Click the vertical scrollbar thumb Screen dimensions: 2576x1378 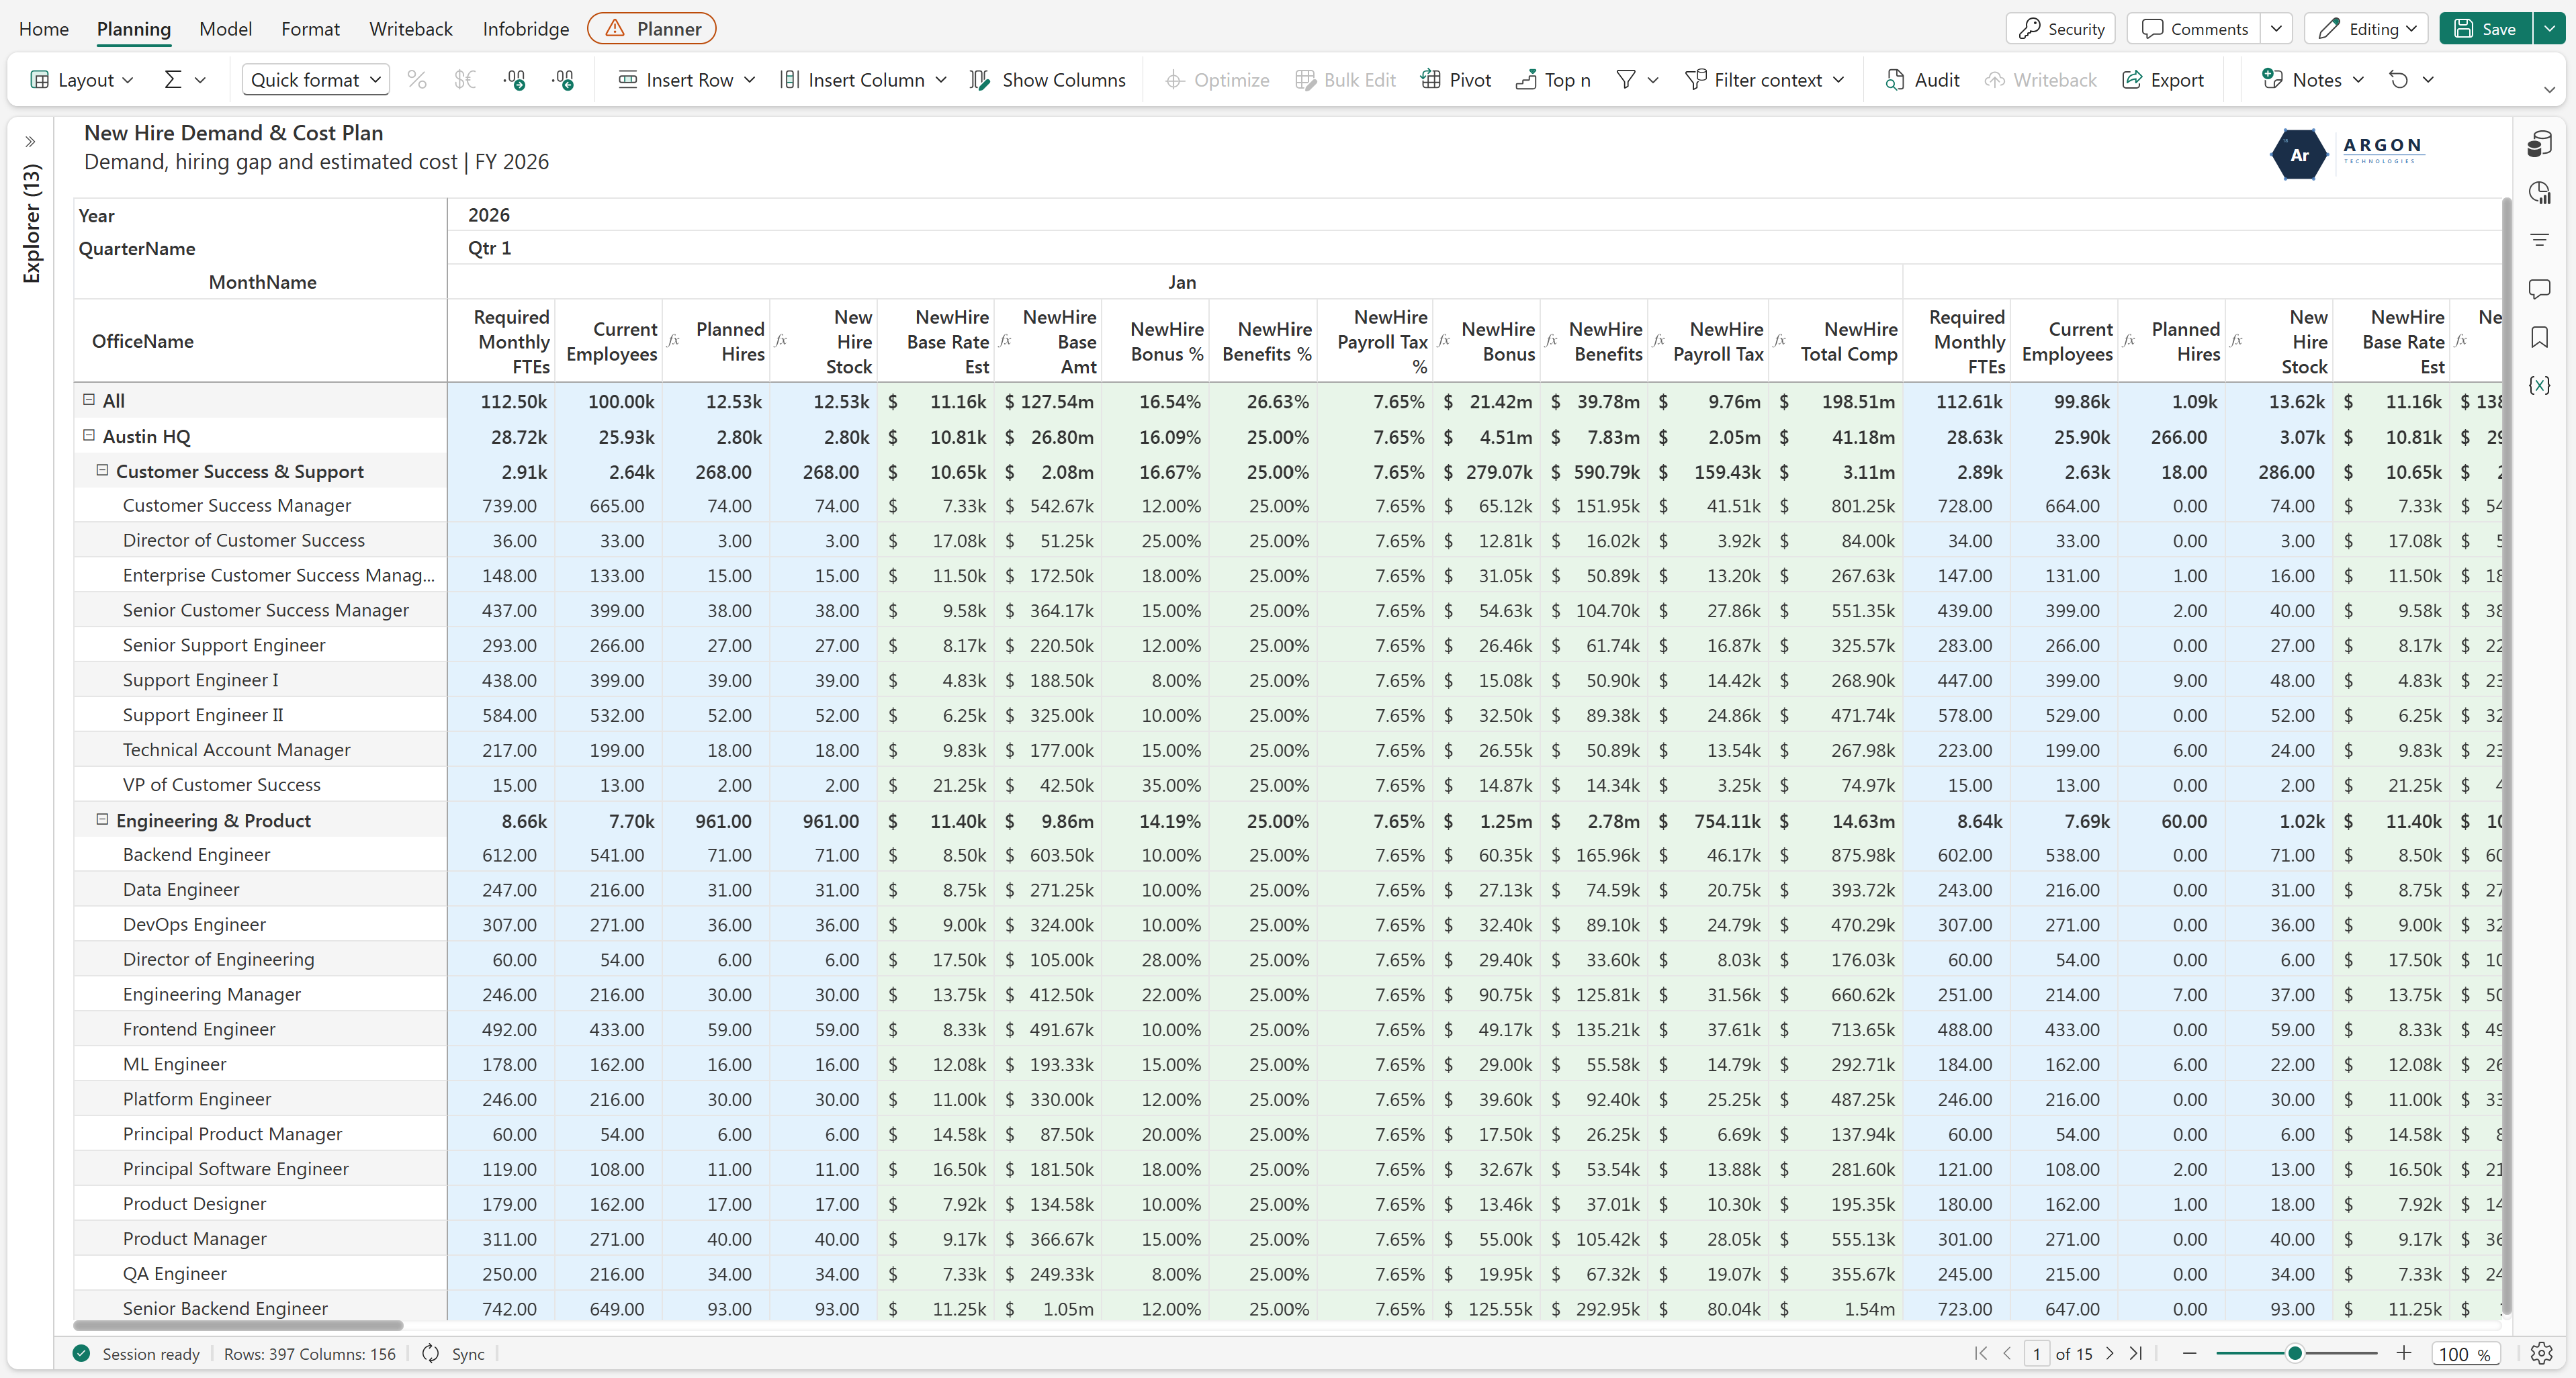click(2506, 755)
